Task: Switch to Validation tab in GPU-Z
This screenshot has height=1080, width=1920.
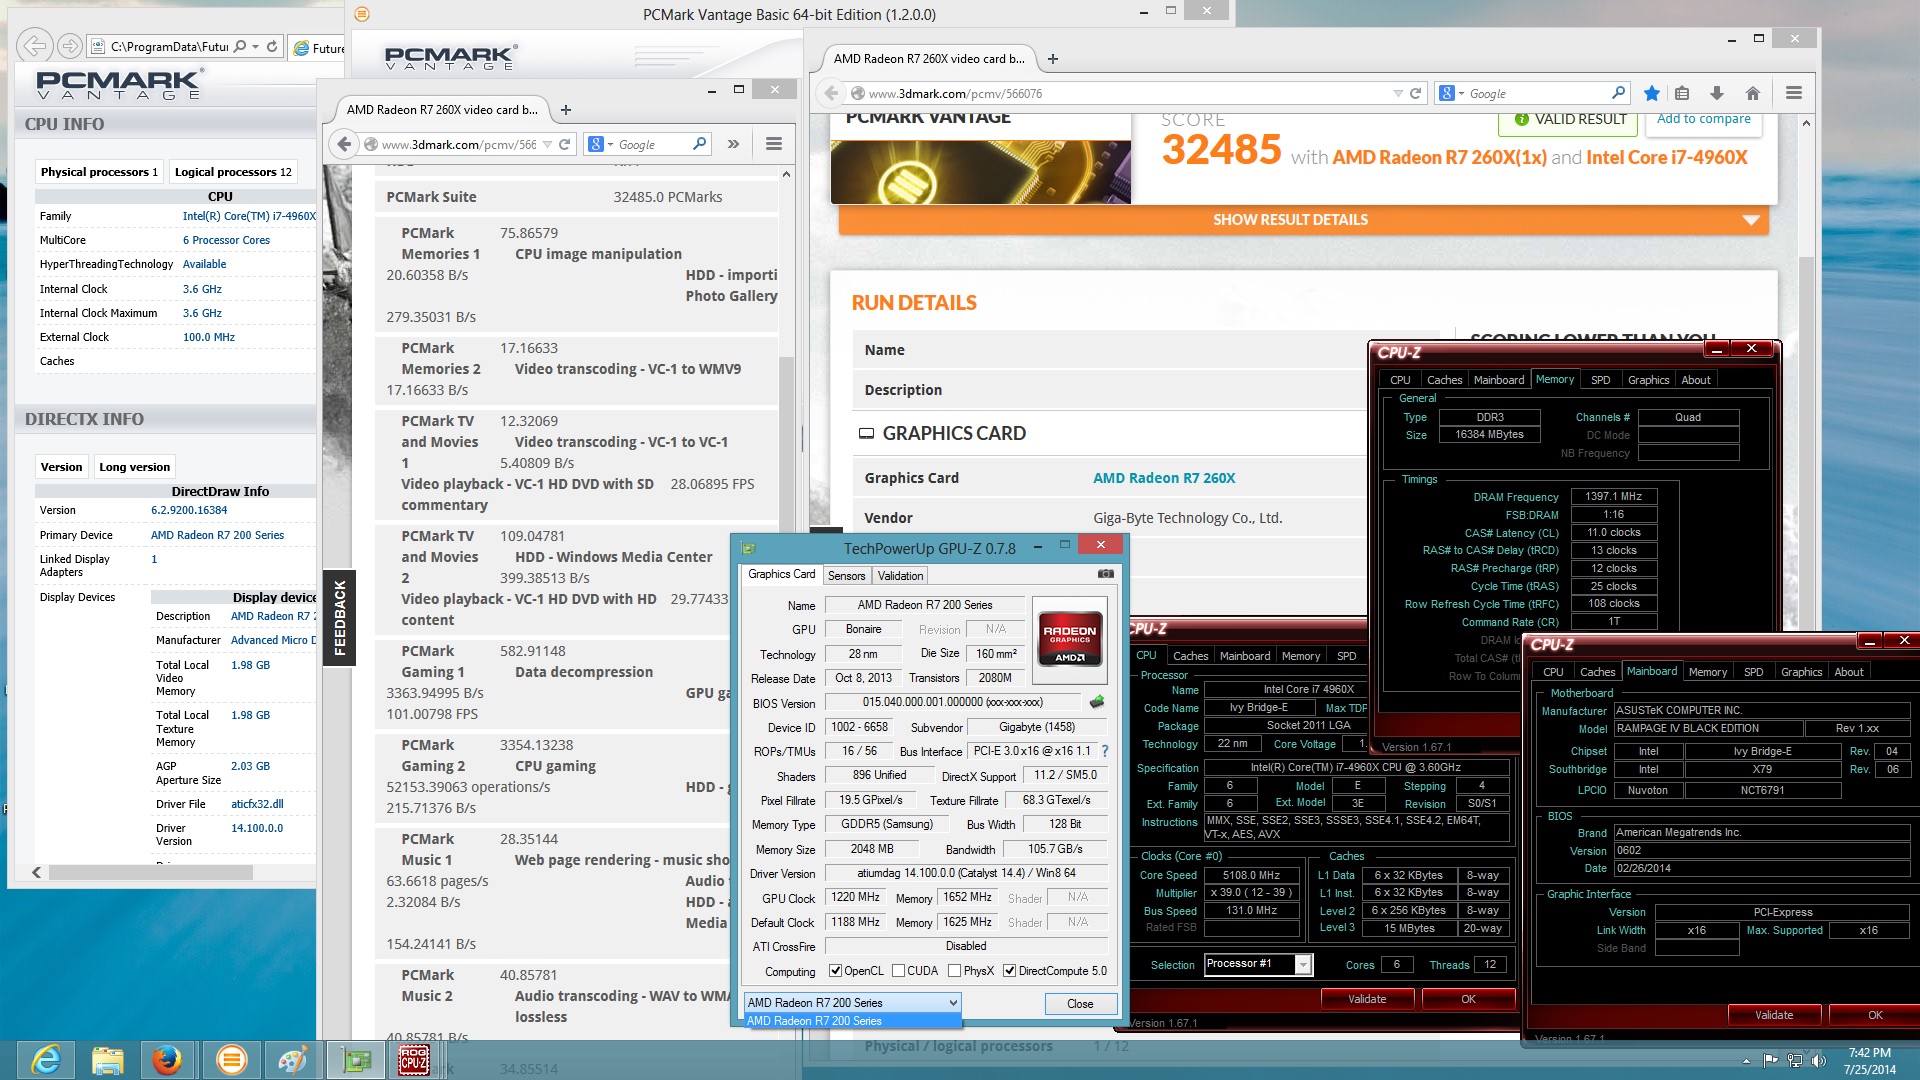Action: coord(900,576)
